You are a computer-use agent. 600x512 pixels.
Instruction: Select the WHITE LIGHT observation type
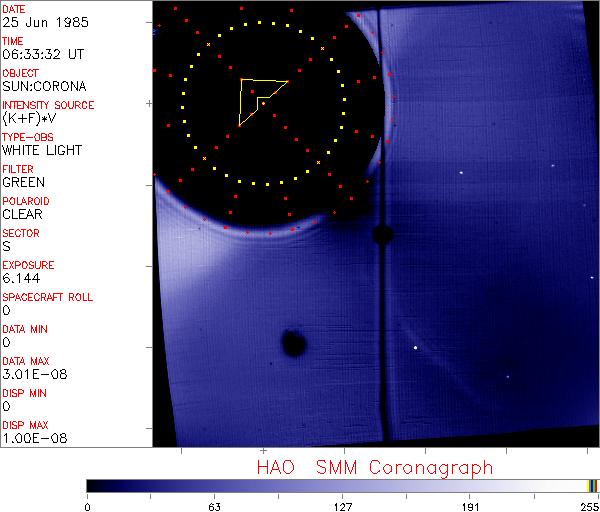click(41, 150)
